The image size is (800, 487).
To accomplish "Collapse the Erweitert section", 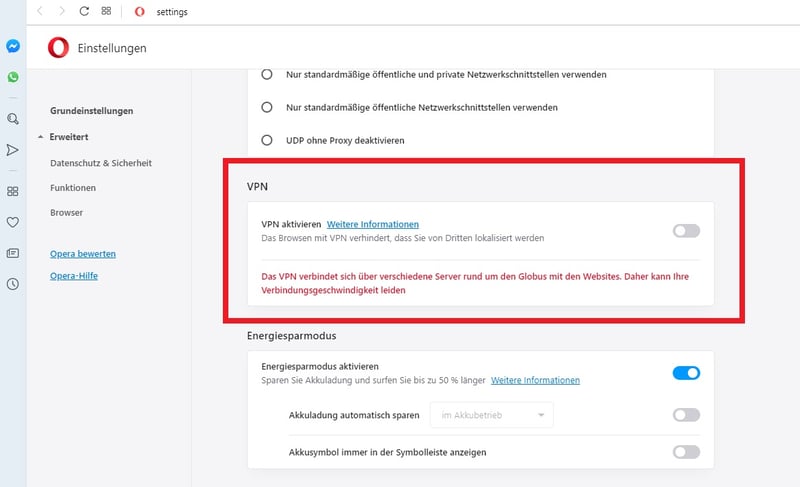I will click(63, 137).
